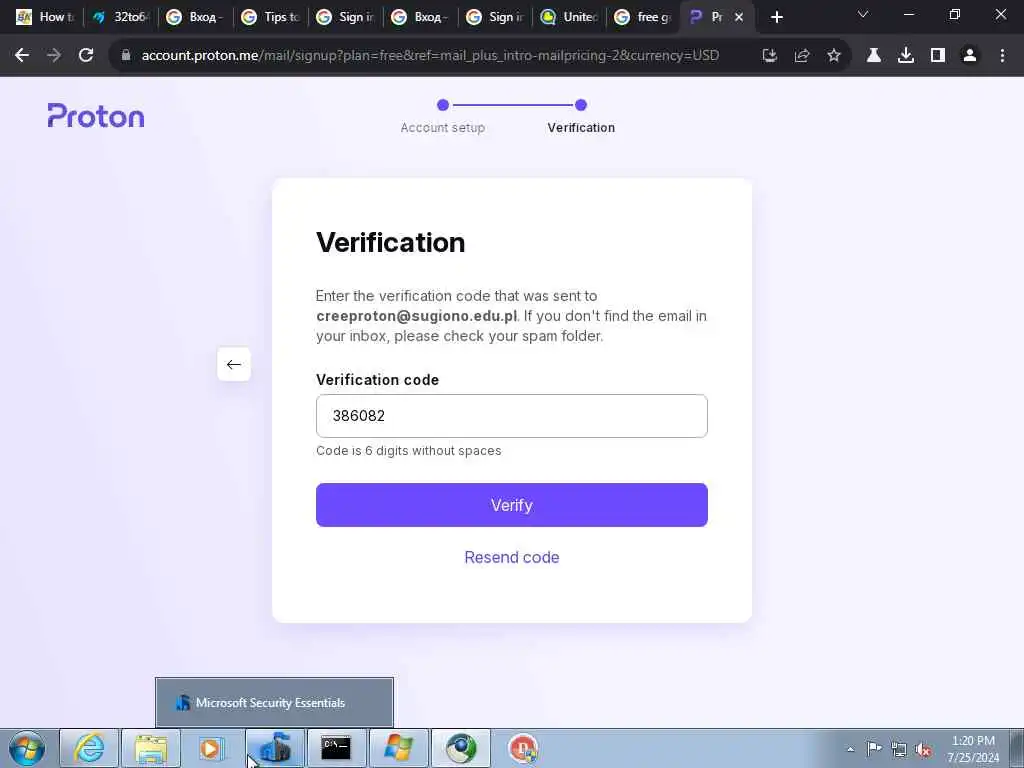This screenshot has width=1024, height=768.
Task: Click the red circular taskbar icon
Action: coord(523,748)
